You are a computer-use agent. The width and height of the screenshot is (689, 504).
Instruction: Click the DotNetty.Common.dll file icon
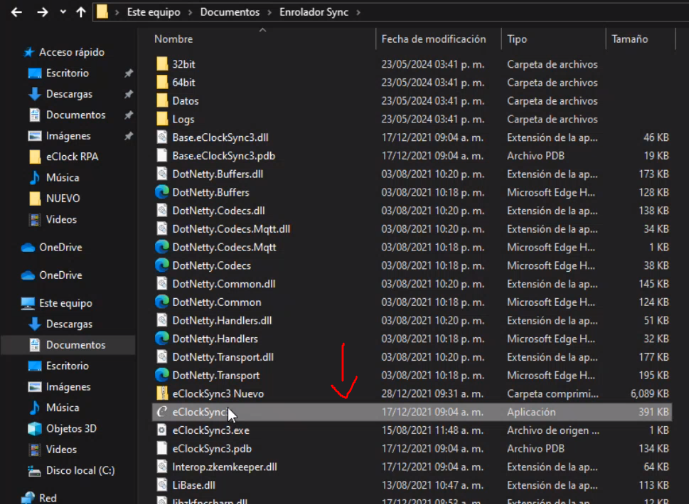[162, 284]
